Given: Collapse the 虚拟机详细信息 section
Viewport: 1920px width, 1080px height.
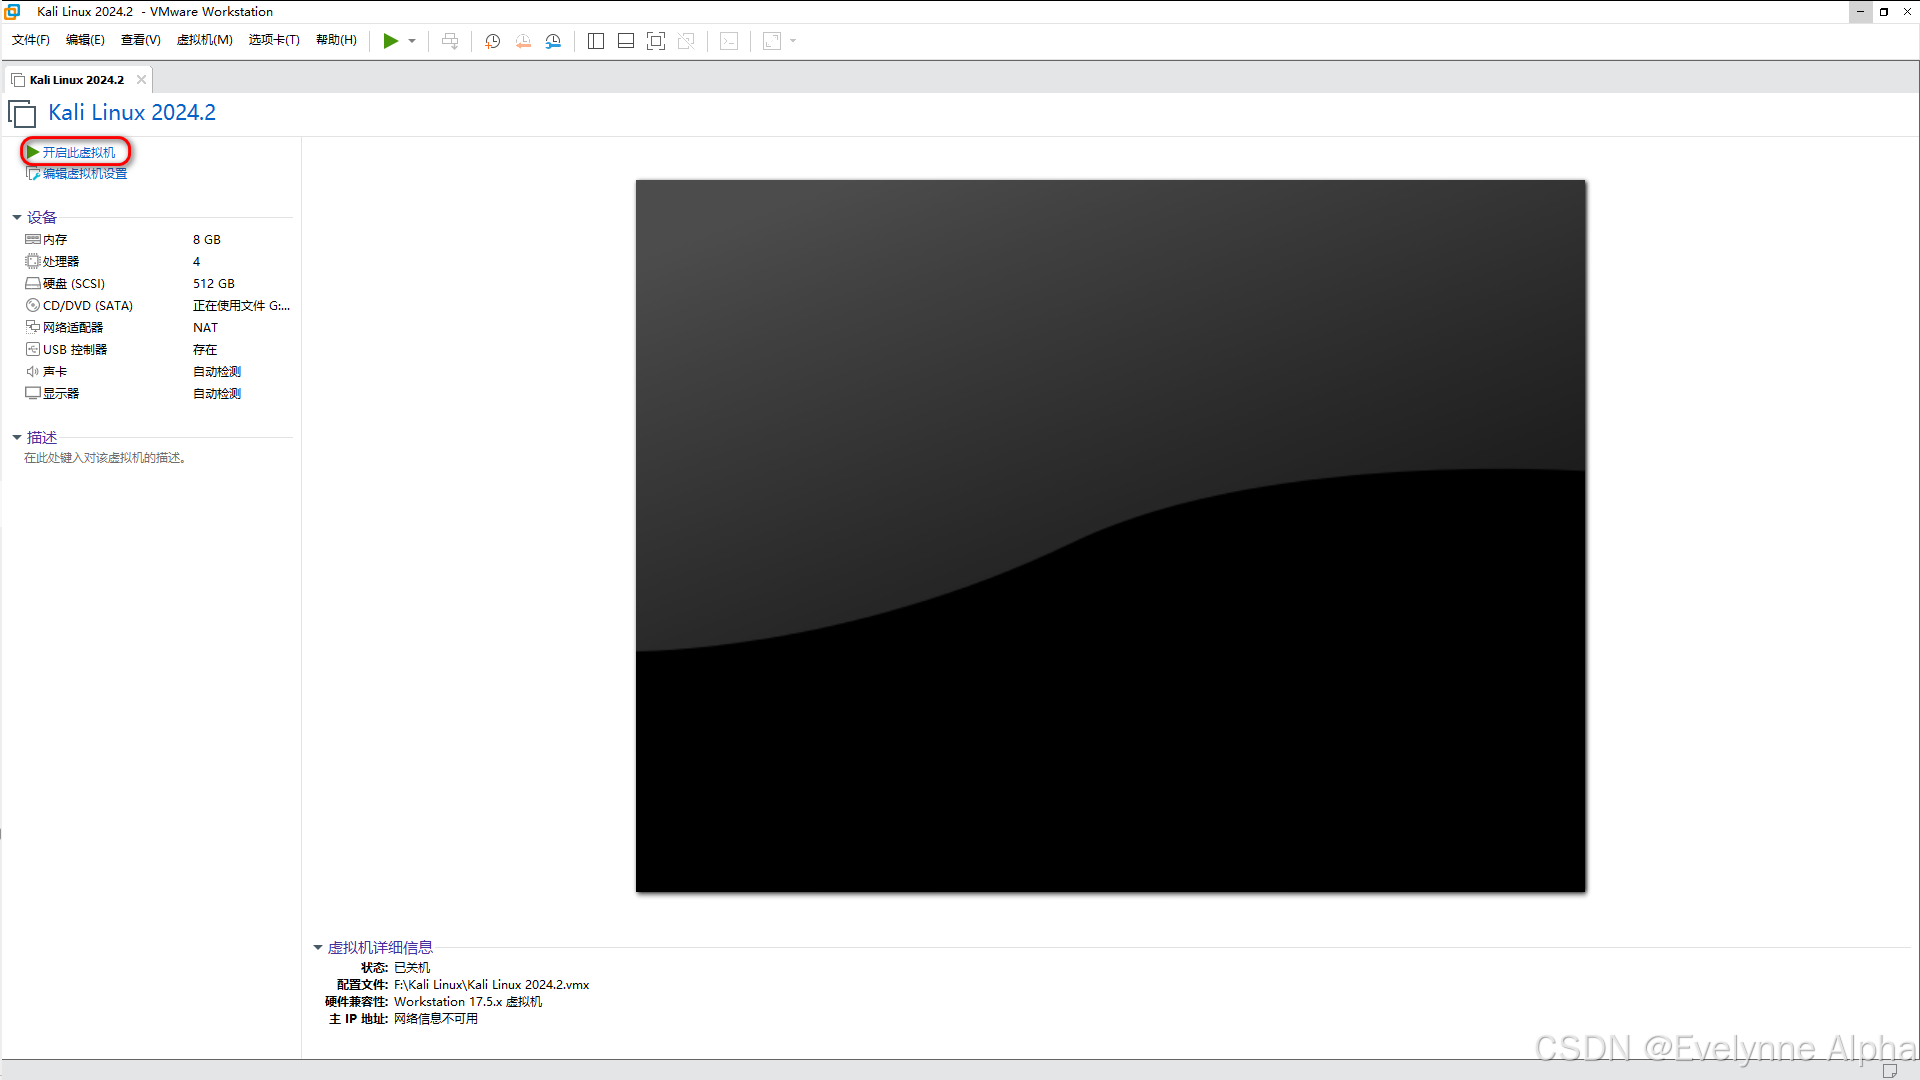Looking at the screenshot, I should tap(318, 947).
